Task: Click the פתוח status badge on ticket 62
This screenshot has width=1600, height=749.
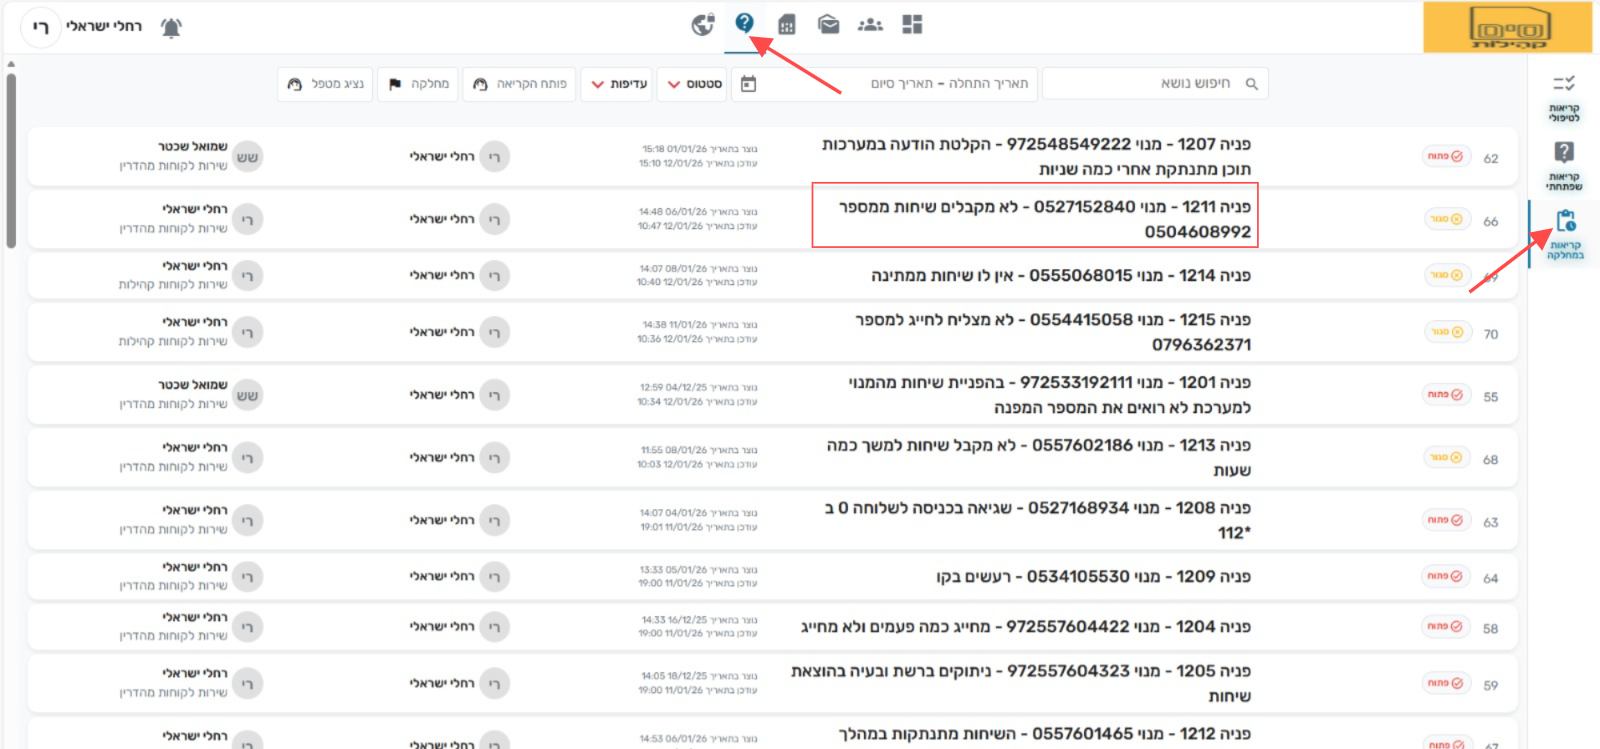Action: click(1445, 157)
